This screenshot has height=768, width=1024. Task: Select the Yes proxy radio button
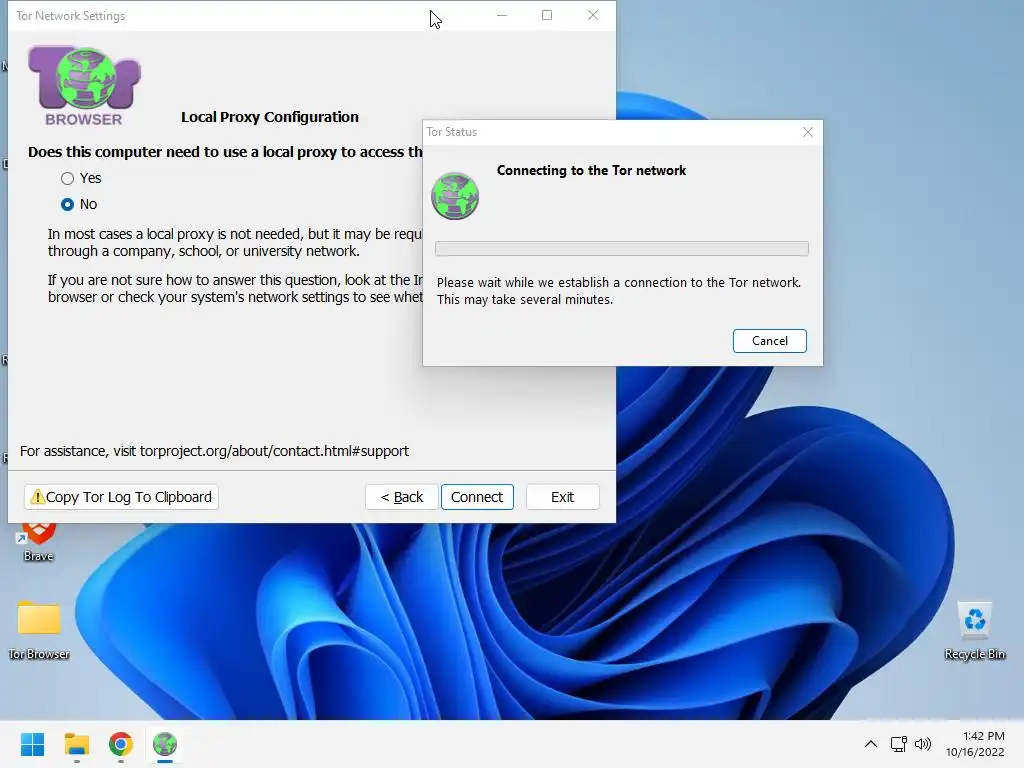click(x=67, y=178)
